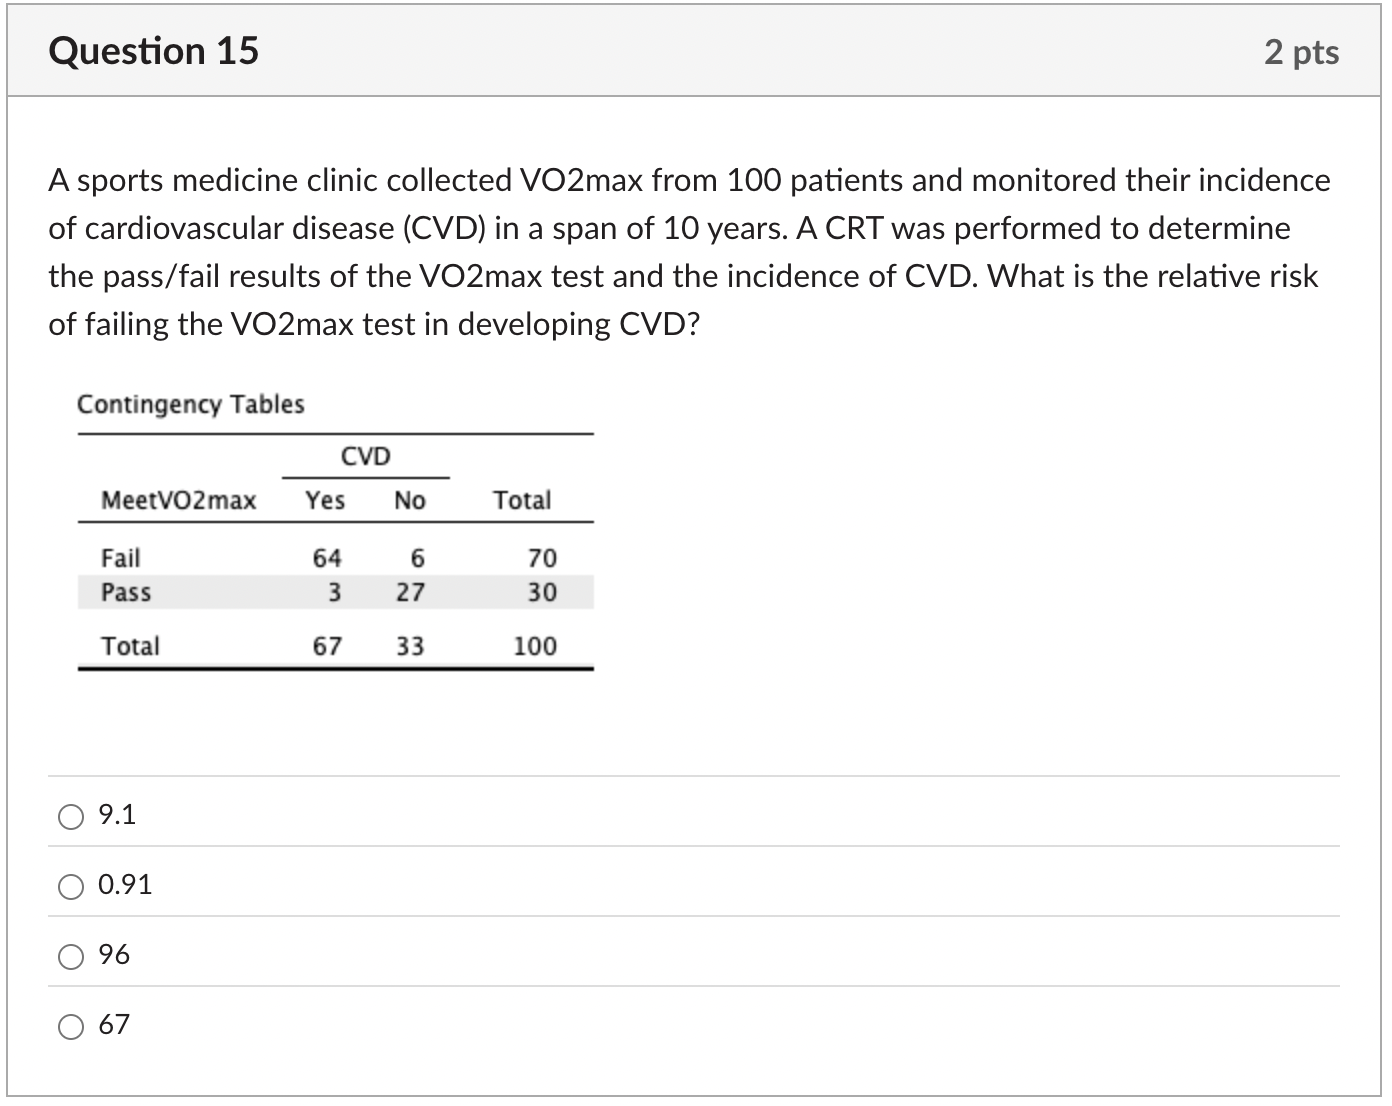The height and width of the screenshot is (1106, 1392).
Task: Click the answer label 67
Action: (113, 1025)
